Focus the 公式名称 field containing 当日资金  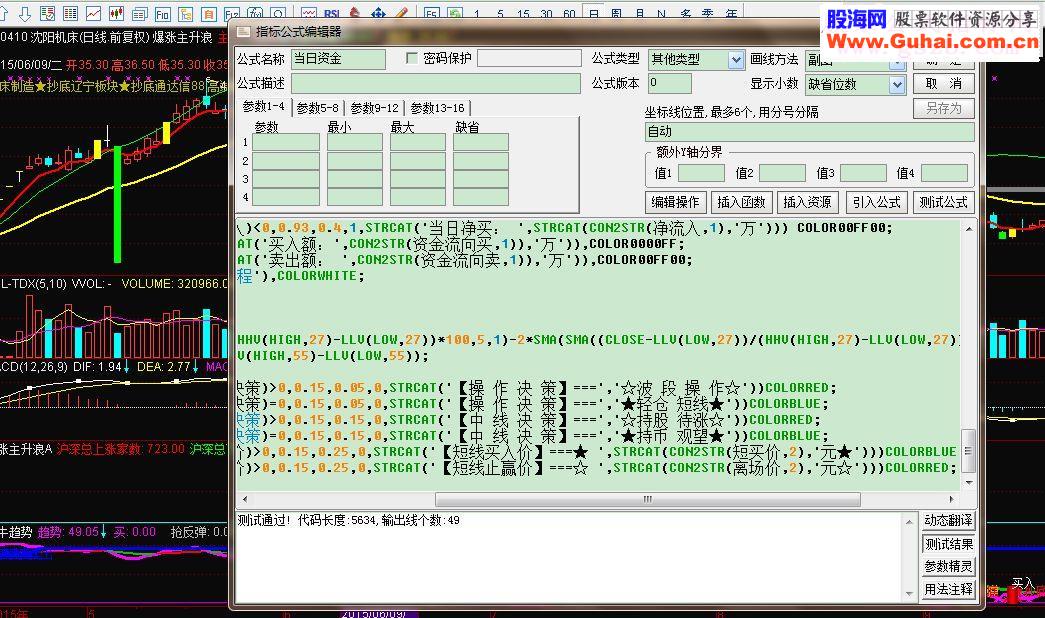[339, 59]
